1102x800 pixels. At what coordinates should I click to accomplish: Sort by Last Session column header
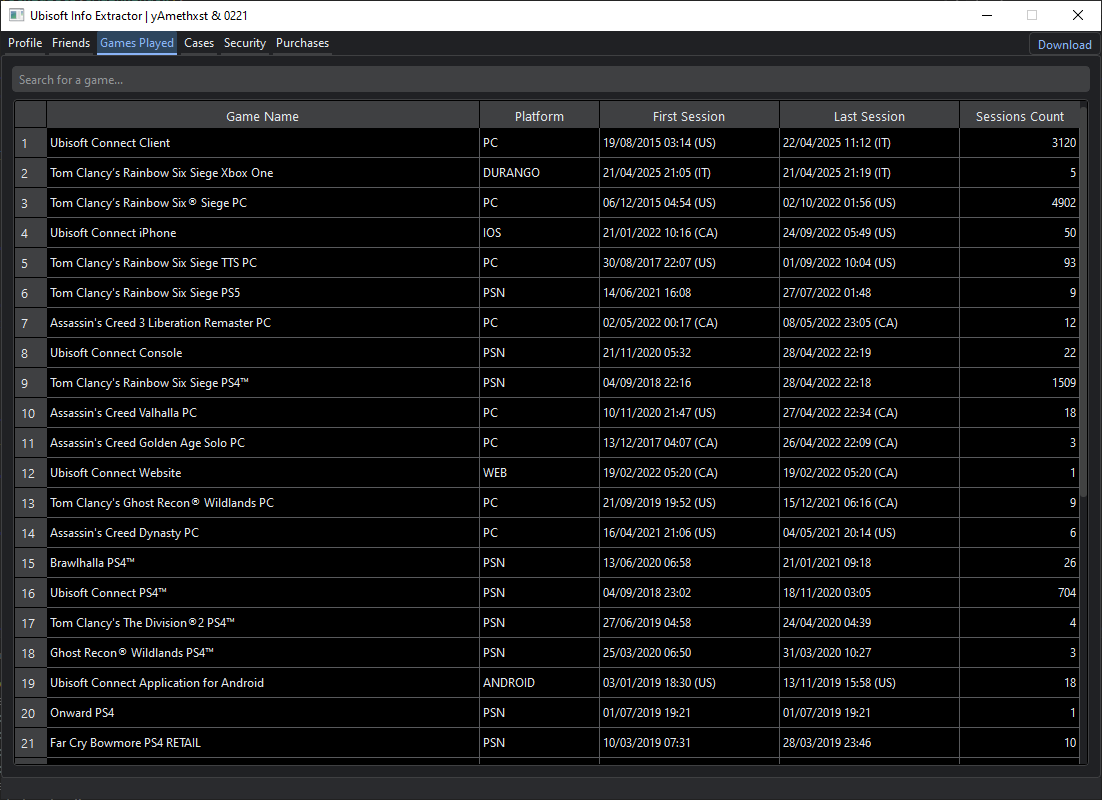pos(869,116)
